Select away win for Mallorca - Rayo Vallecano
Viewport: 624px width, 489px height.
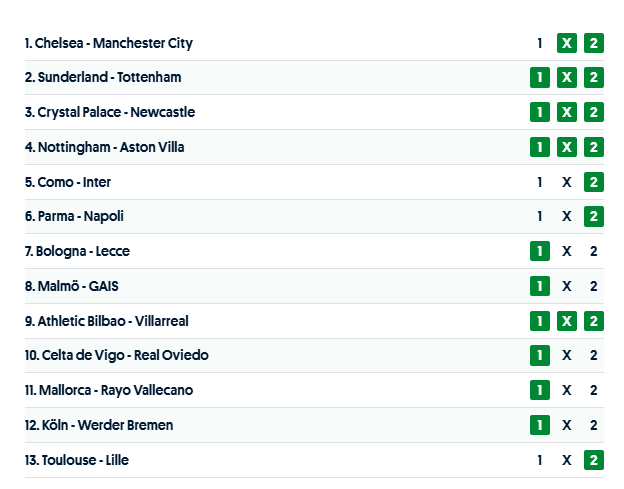594,390
